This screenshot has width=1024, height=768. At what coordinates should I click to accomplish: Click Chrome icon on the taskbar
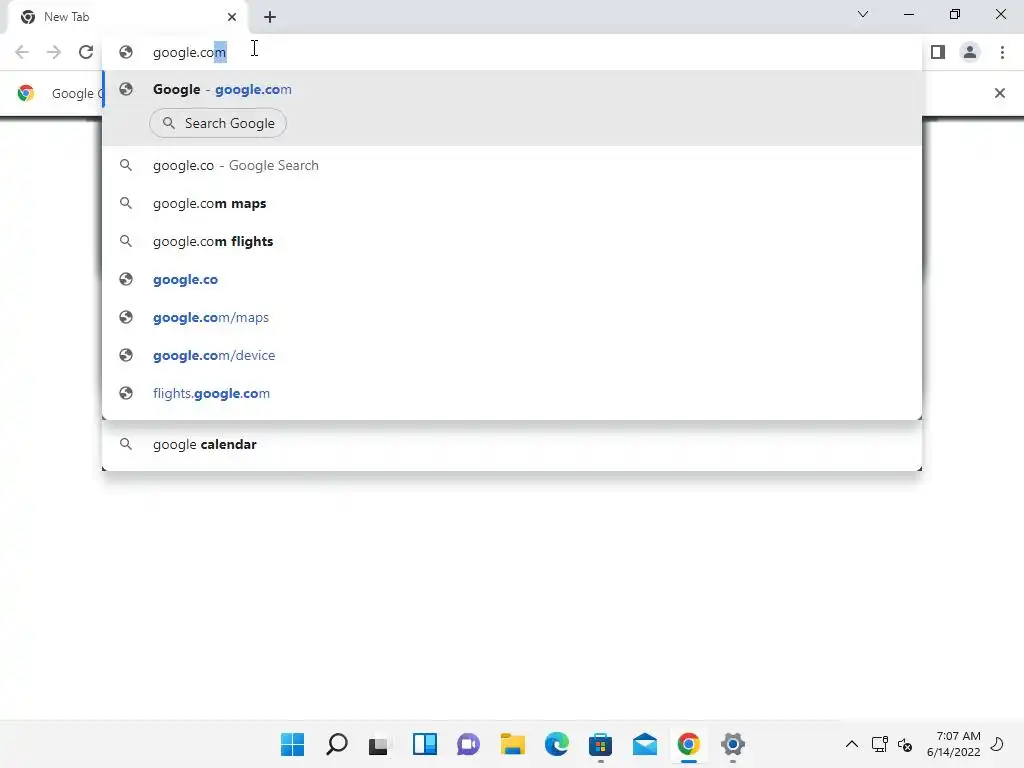pos(688,744)
